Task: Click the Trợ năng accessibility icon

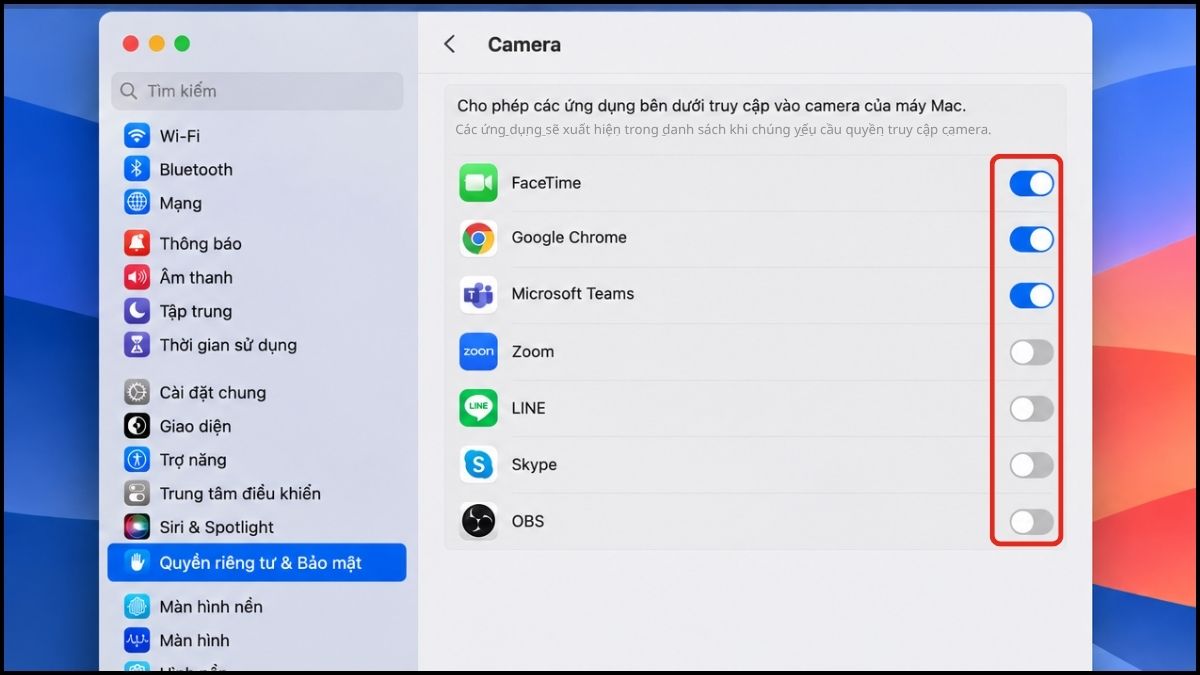Action: [137, 460]
